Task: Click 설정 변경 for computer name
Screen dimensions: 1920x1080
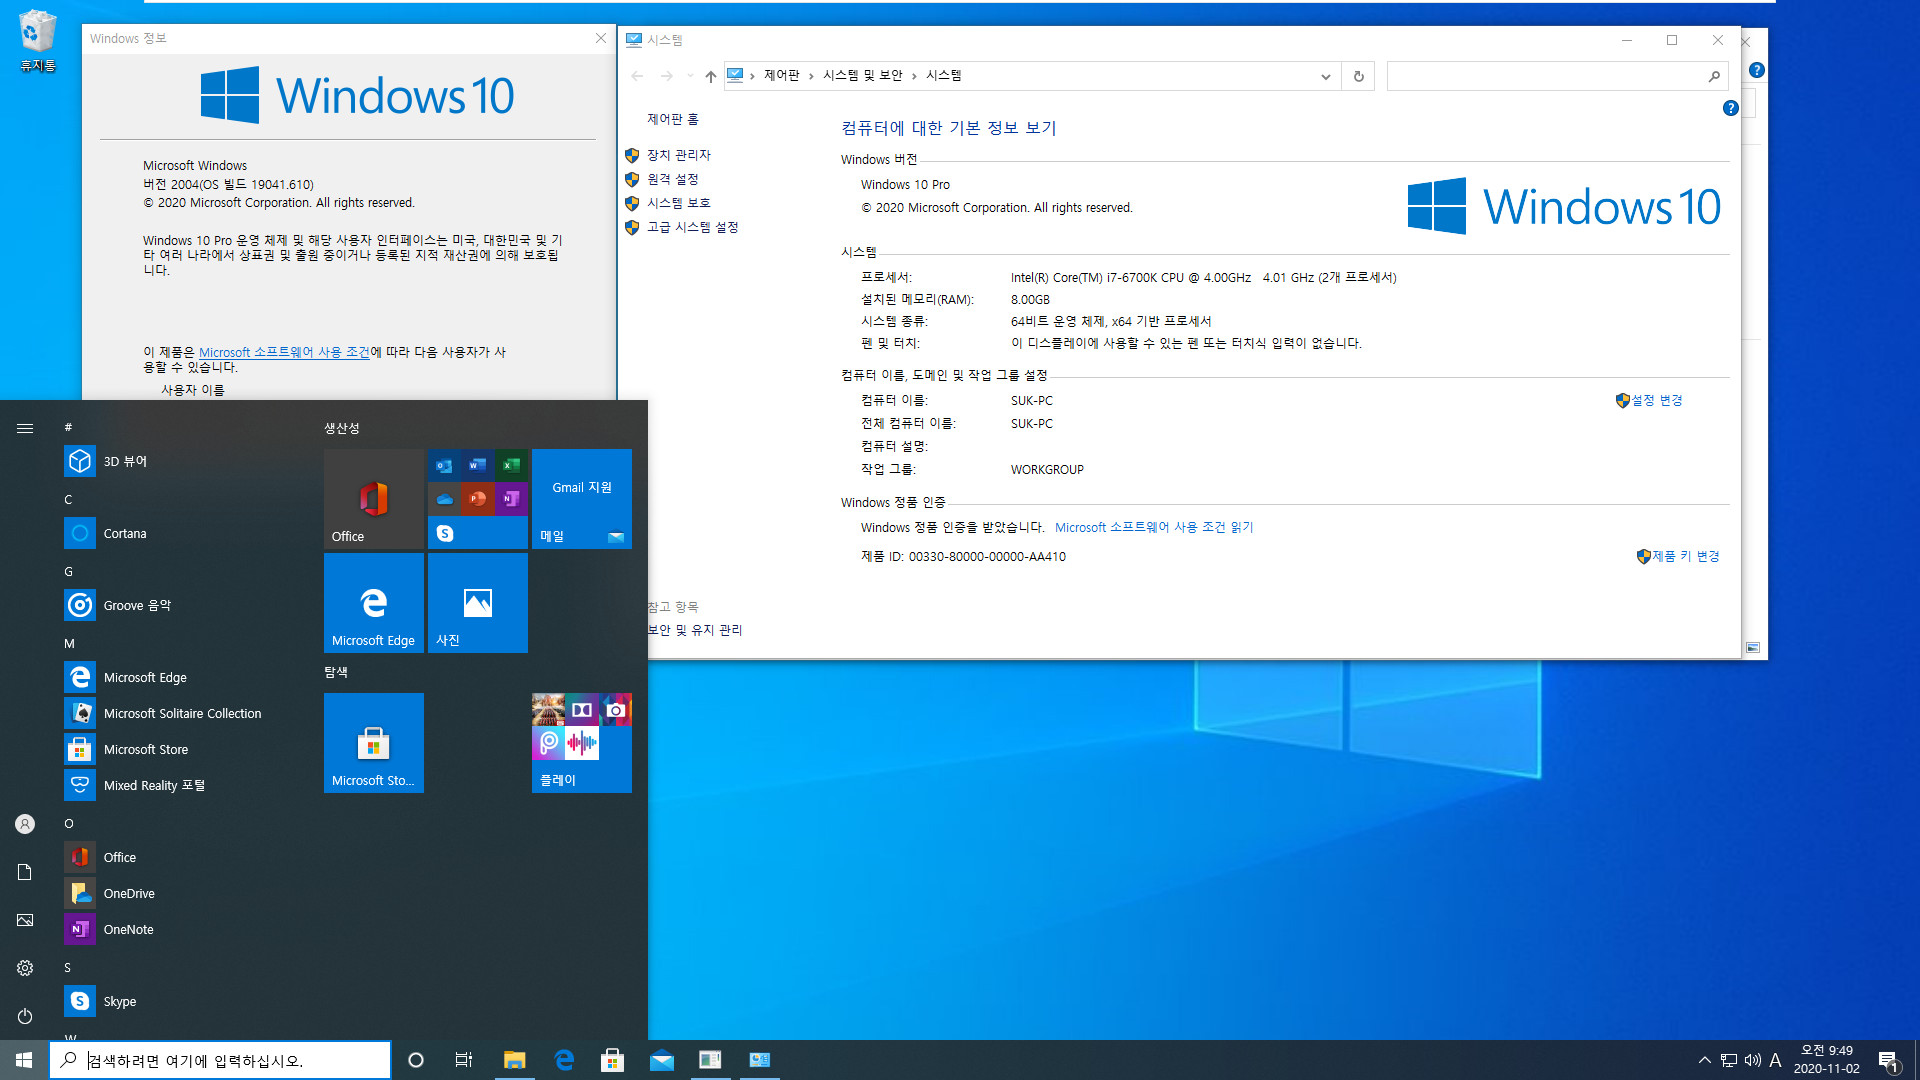Action: pos(1657,400)
